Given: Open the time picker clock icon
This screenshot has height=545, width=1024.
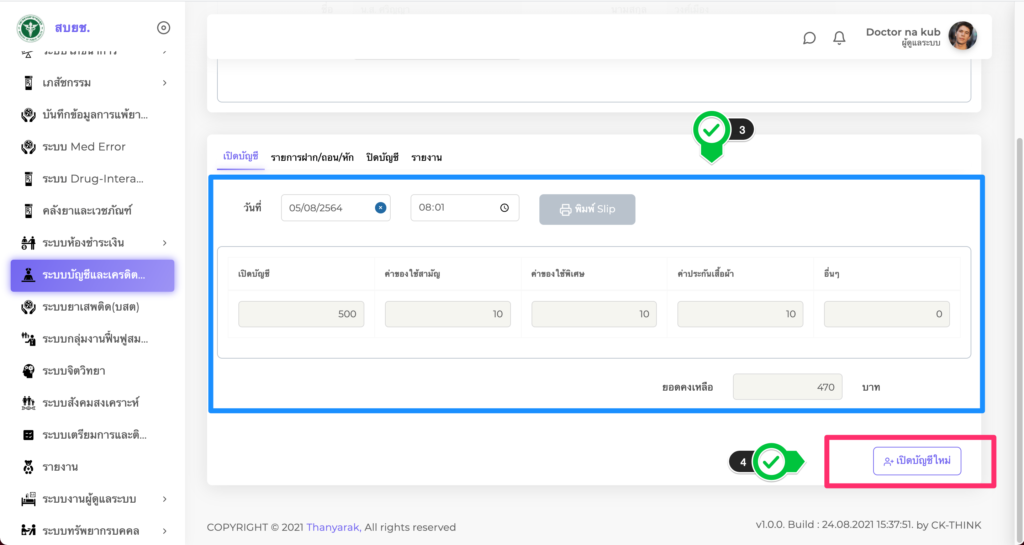Looking at the screenshot, I should pos(504,208).
